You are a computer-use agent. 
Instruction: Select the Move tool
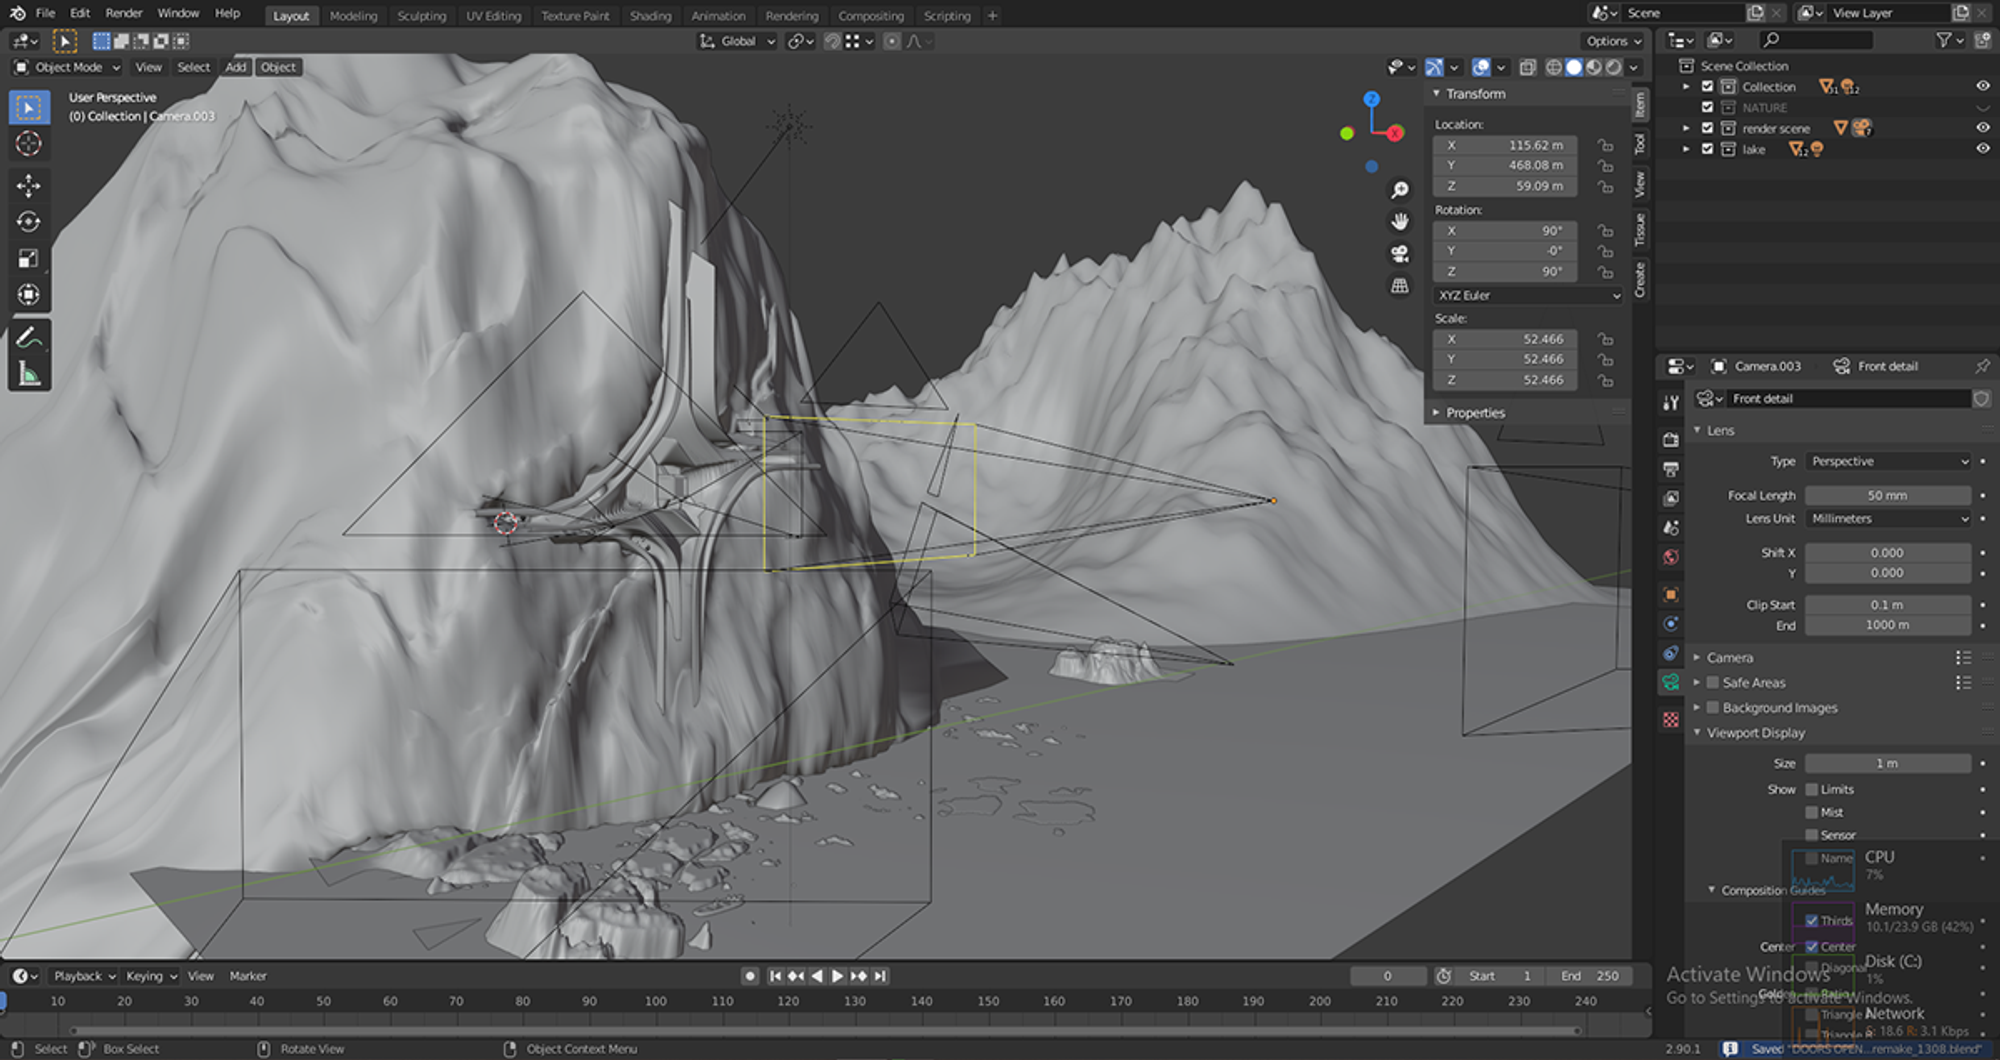[29, 186]
